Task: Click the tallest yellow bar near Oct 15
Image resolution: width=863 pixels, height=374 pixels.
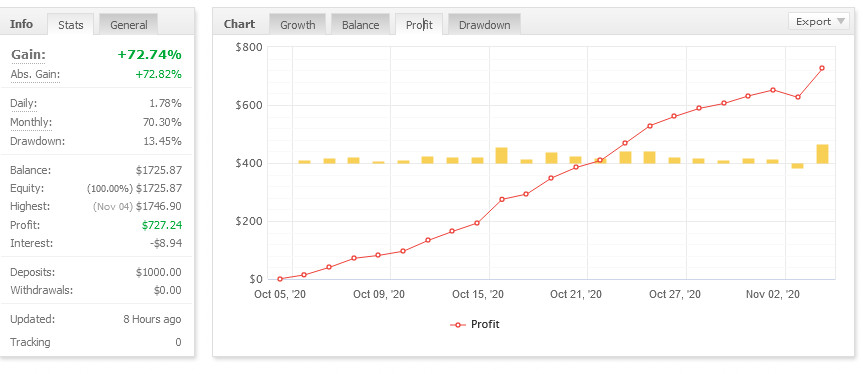Action: click(501, 156)
